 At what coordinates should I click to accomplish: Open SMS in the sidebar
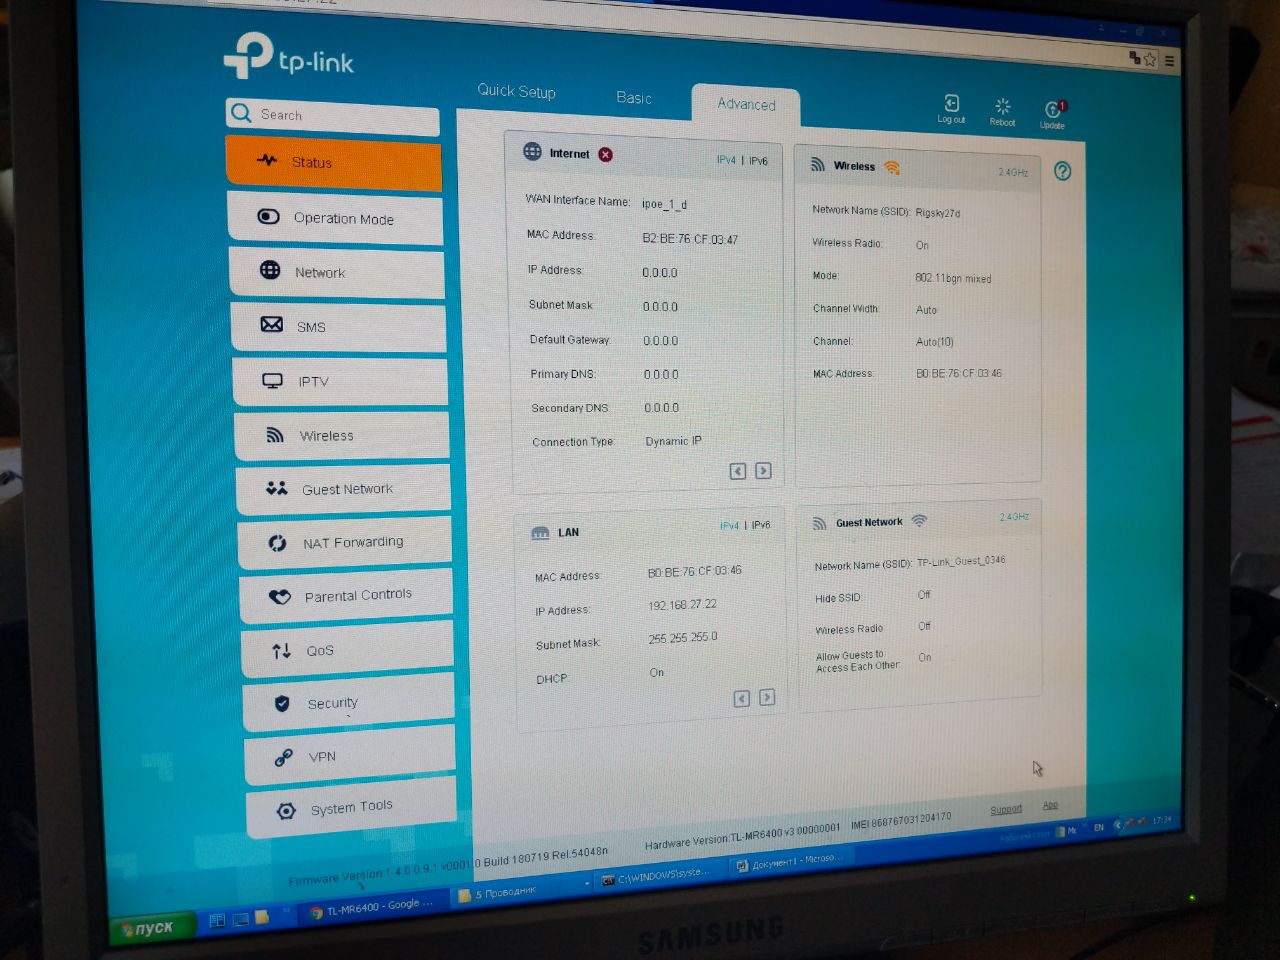(x=339, y=326)
